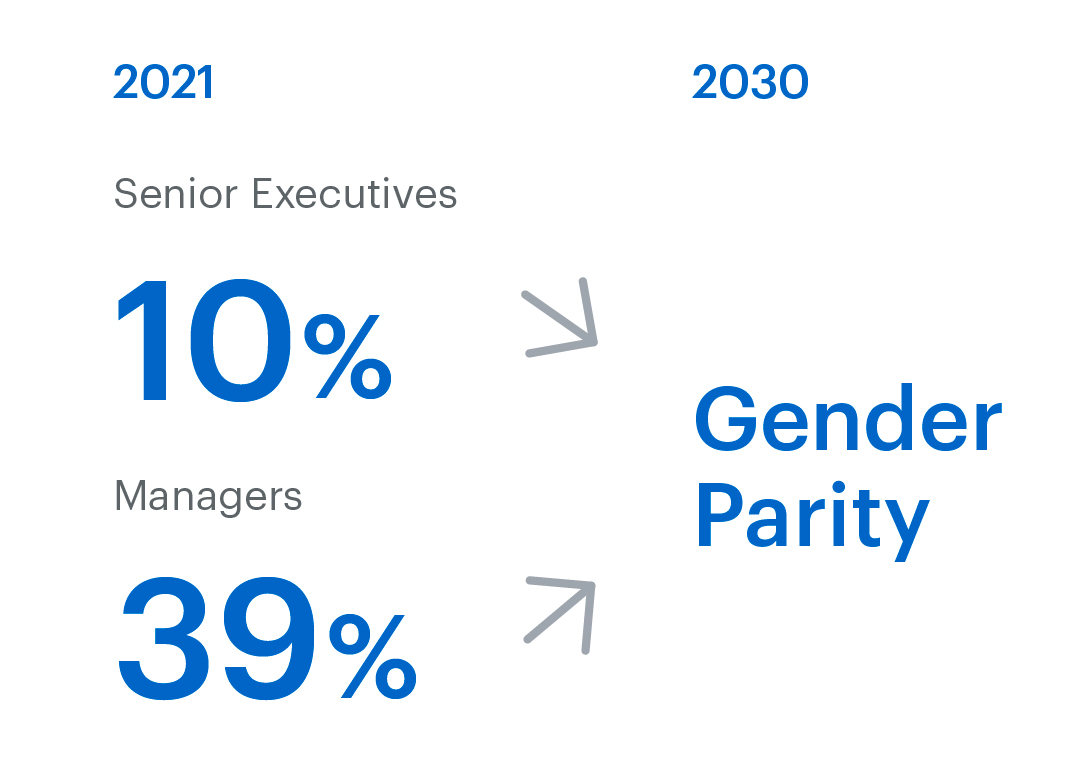This screenshot has width=1079, height=769.
Task: Click the downward-pointing arrow beside 10%
Action: pyautogui.click(x=562, y=318)
